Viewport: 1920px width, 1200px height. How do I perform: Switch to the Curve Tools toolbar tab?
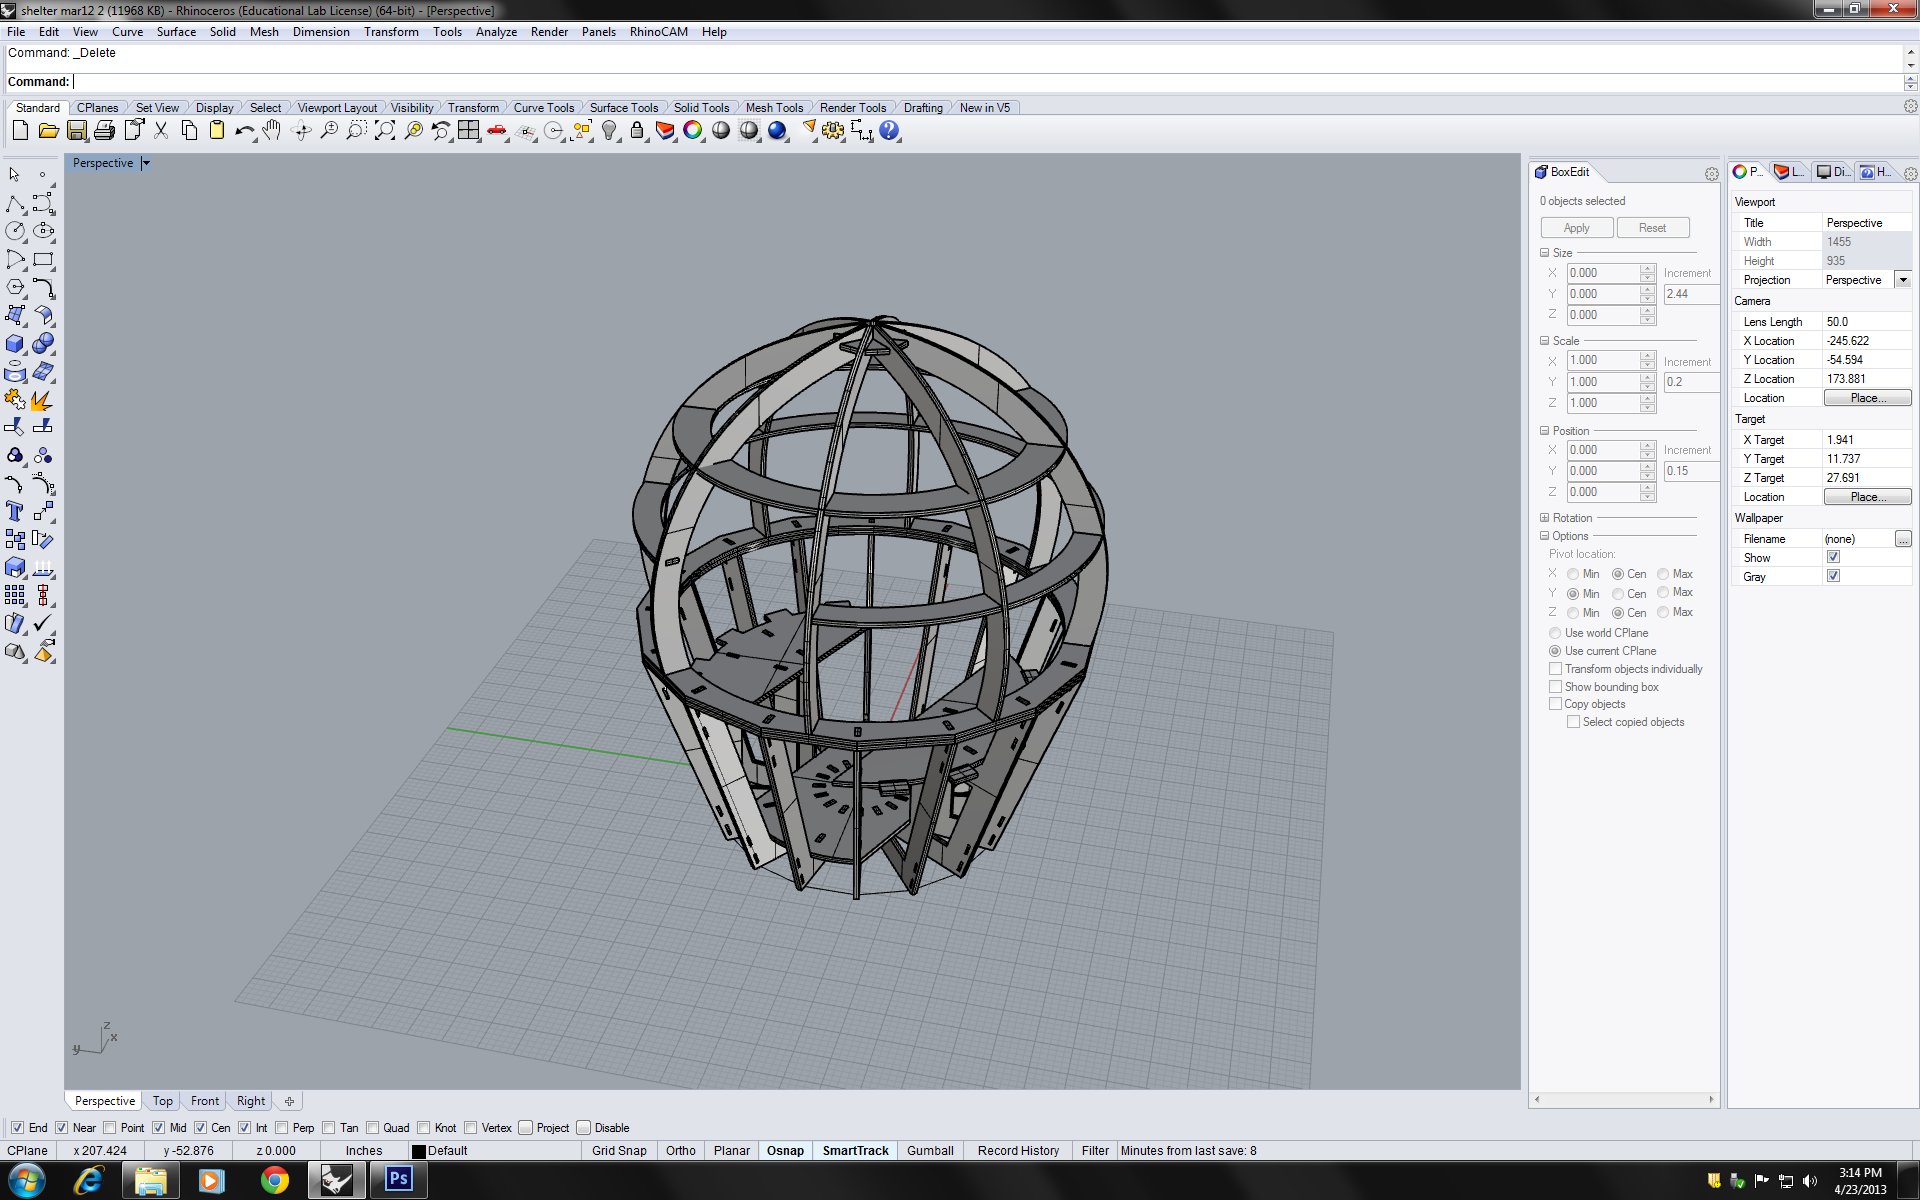[x=544, y=108]
